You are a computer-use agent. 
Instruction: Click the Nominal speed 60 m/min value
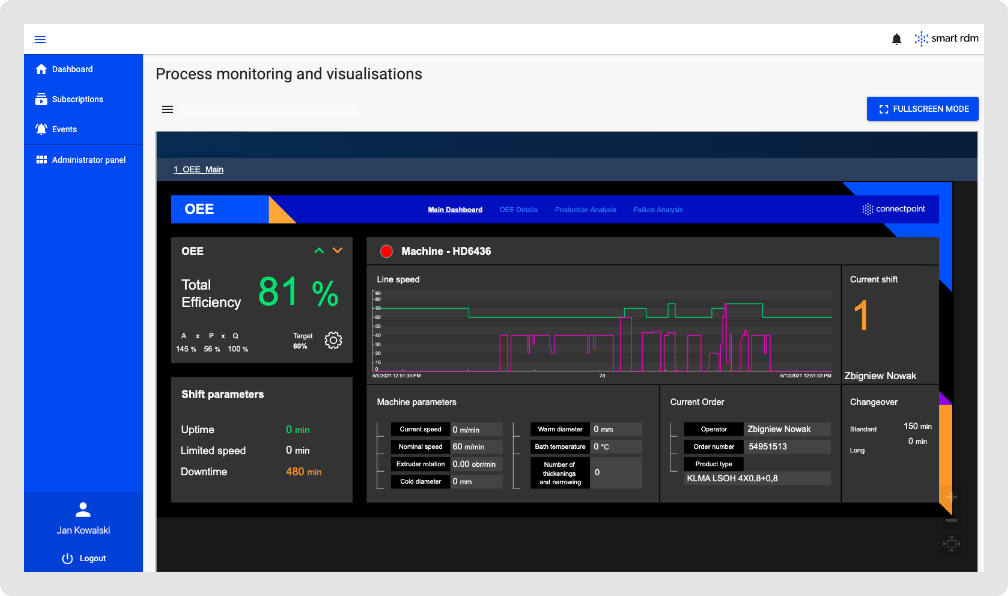(x=476, y=446)
